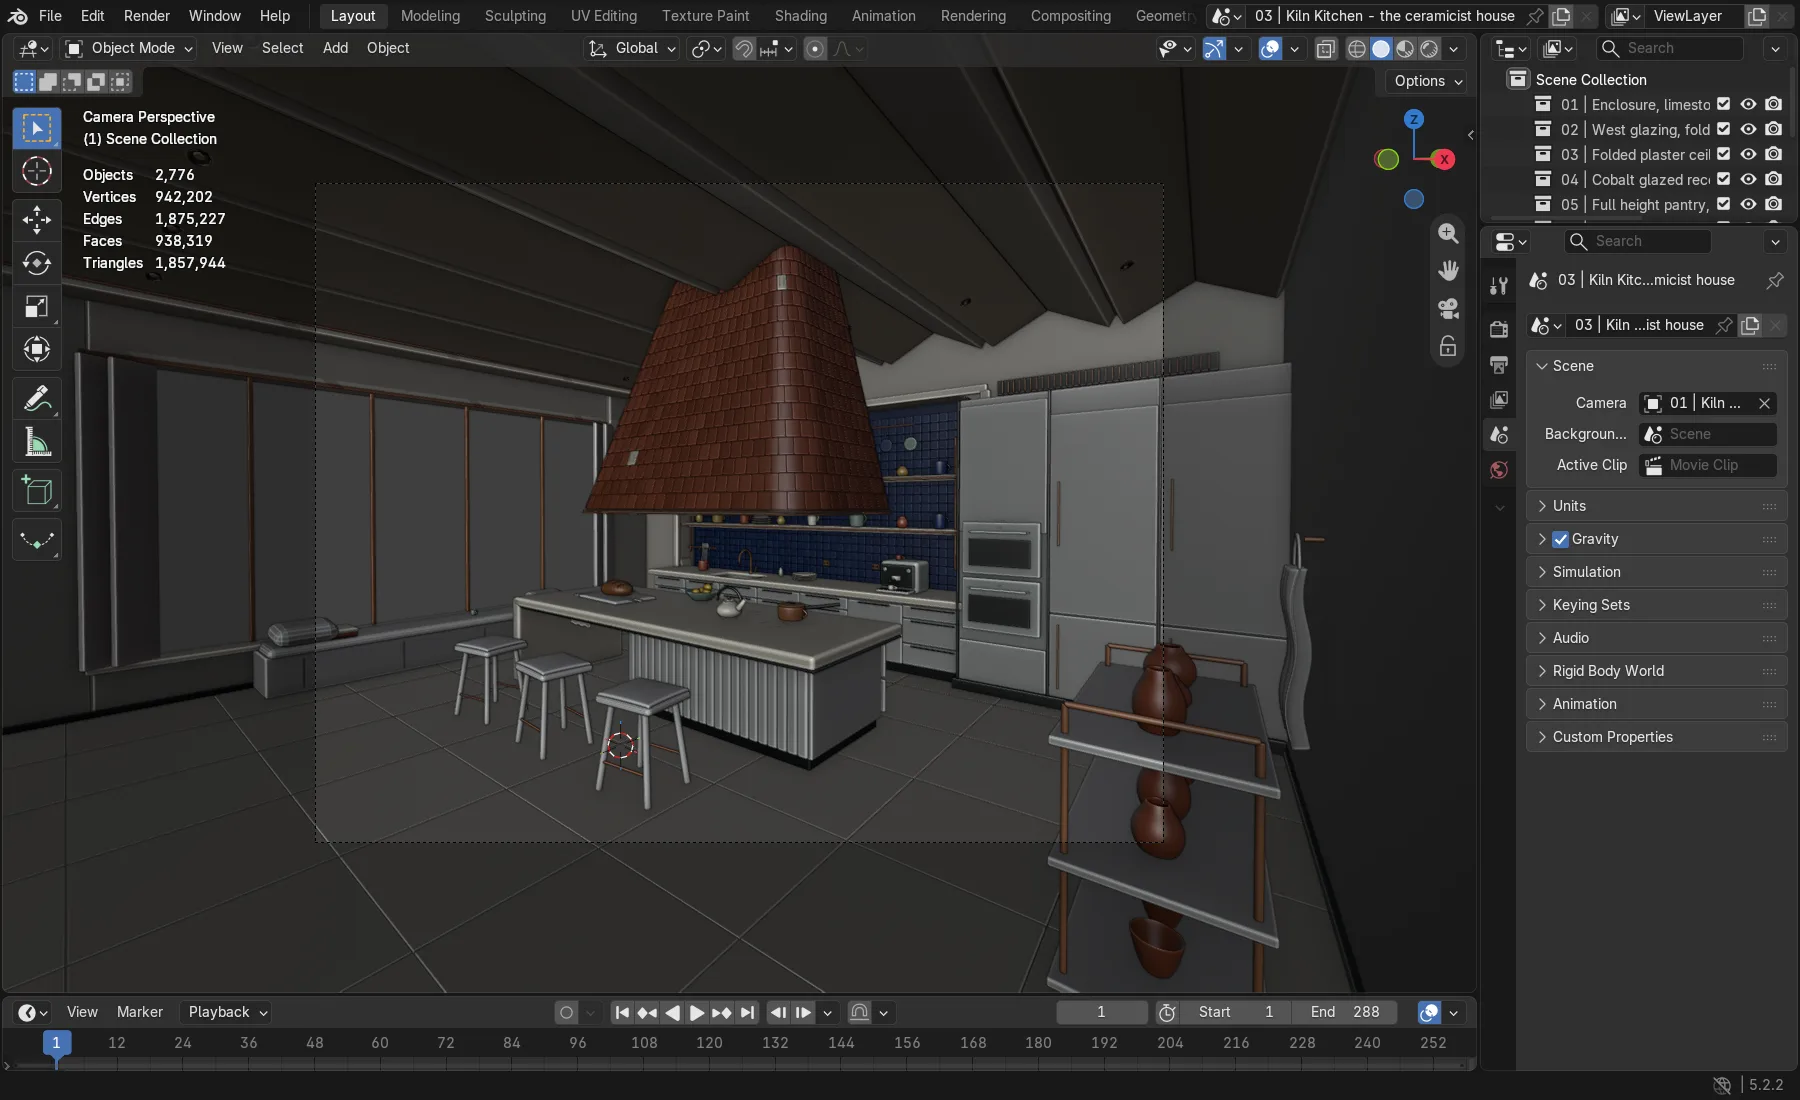Viewport: 1800px width, 1100px height.
Task: Hide the 01 Enclosure collection with eye
Action: pos(1748,104)
